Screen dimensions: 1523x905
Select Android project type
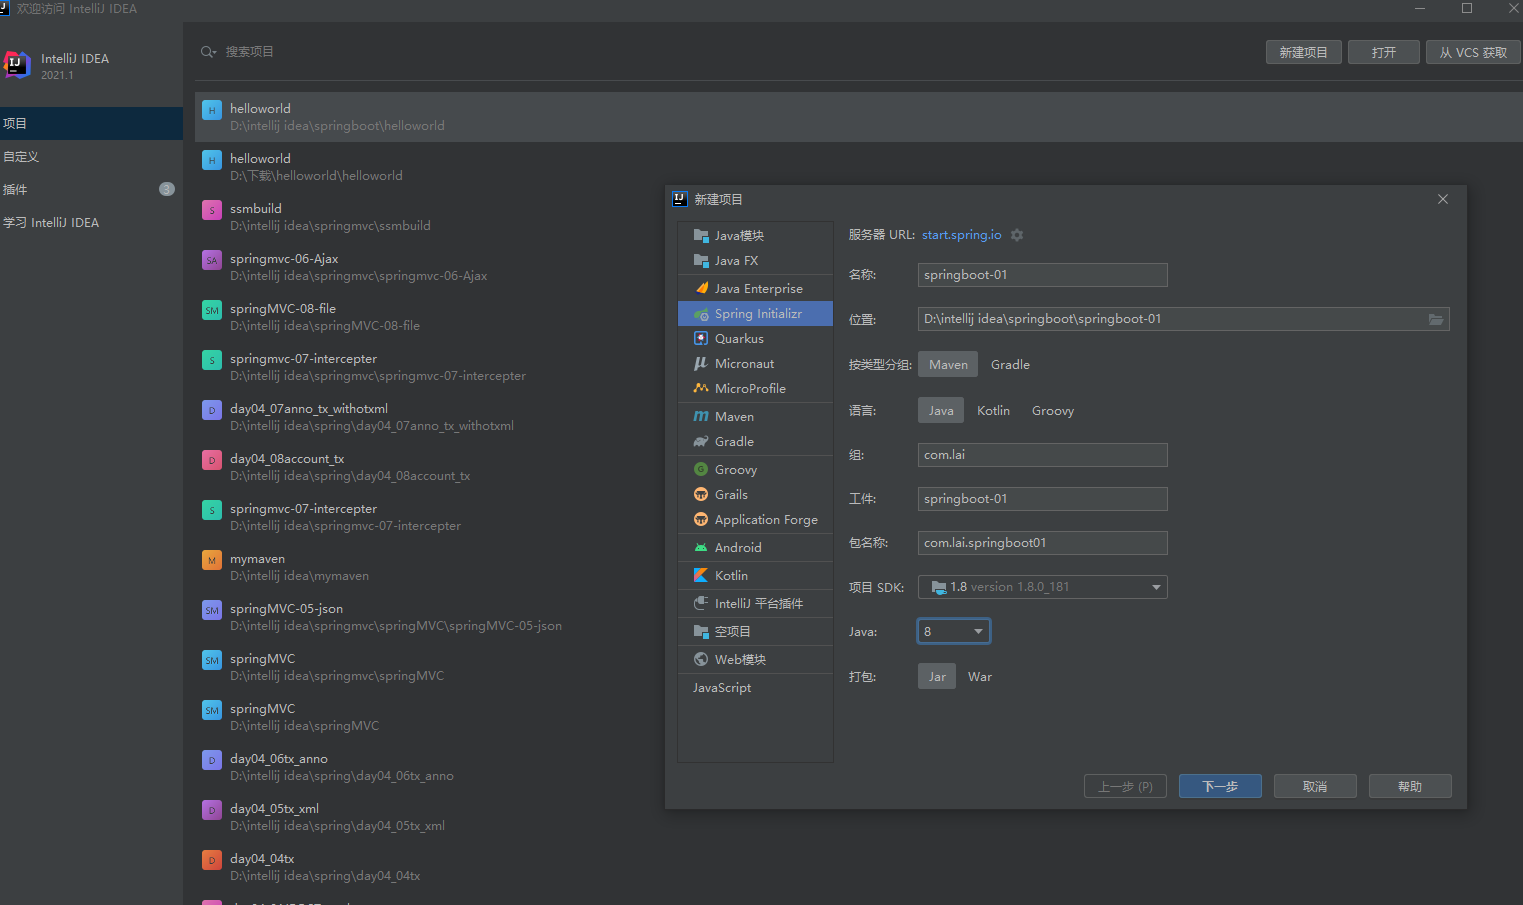pyautogui.click(x=755, y=548)
